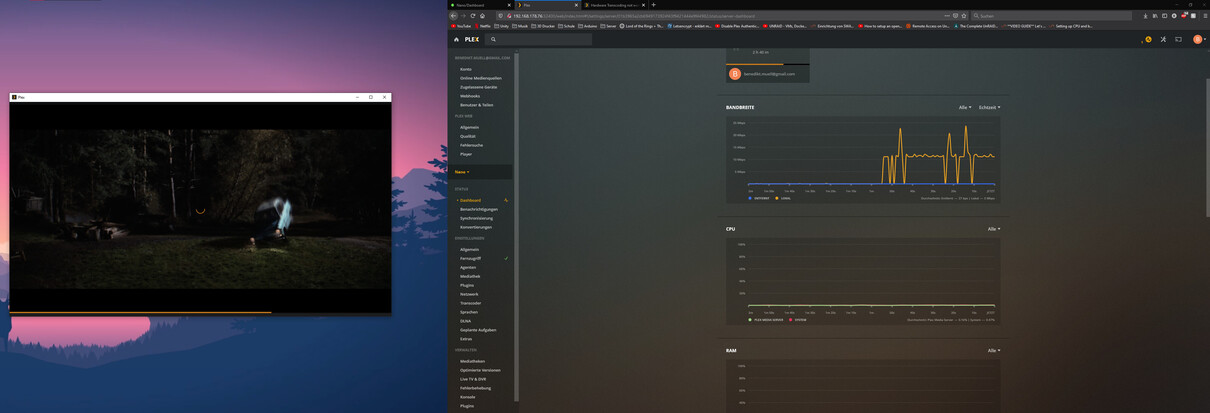
Task: Open Plex settings wrench icon
Action: (1163, 39)
